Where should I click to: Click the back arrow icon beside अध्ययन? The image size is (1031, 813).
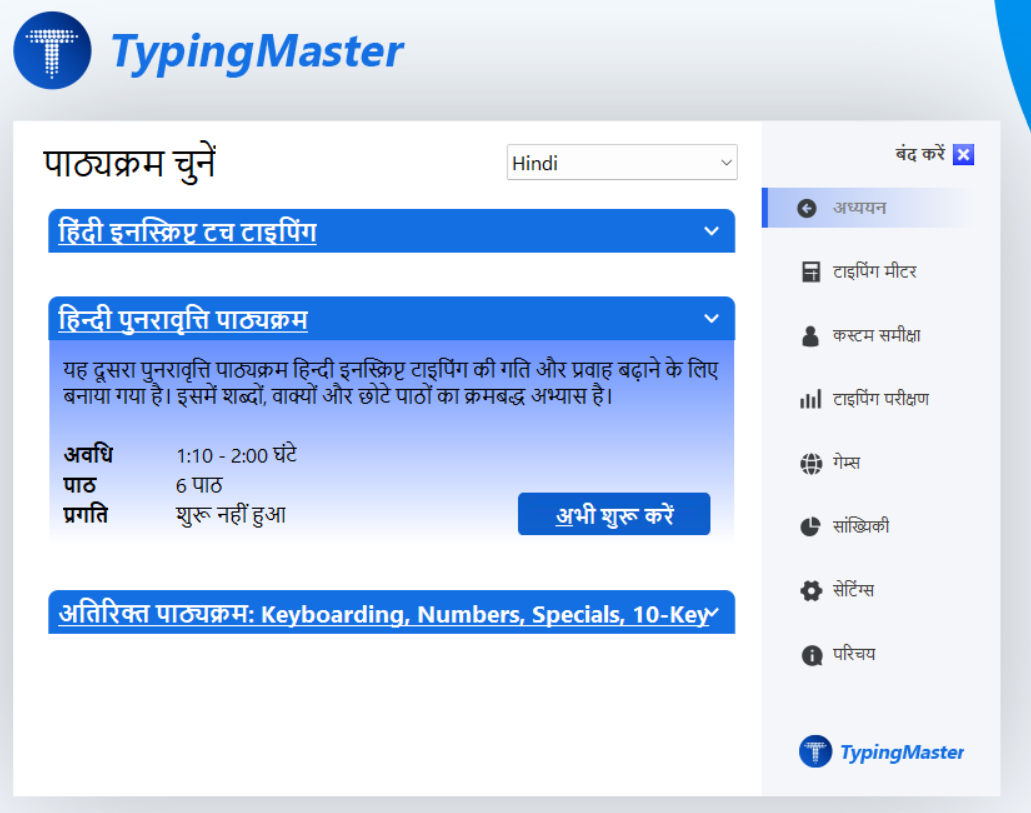tap(807, 209)
